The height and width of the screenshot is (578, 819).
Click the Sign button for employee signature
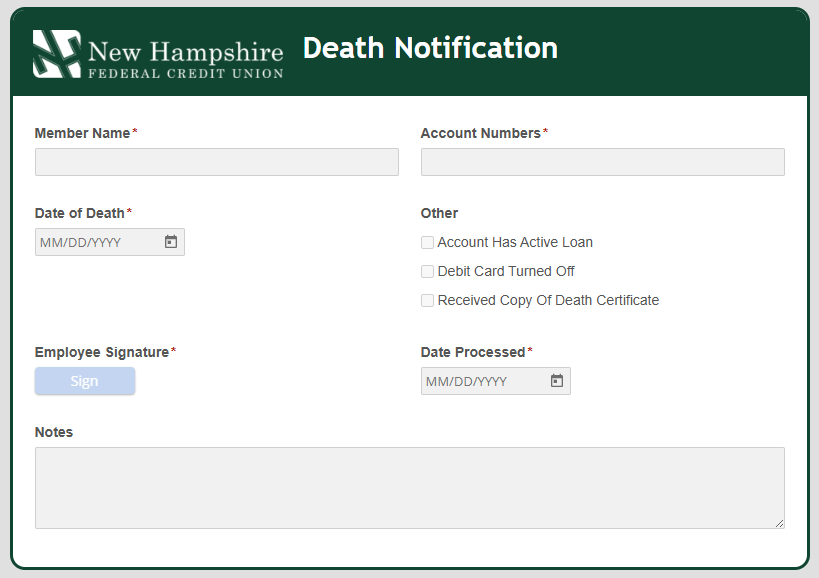tap(85, 381)
